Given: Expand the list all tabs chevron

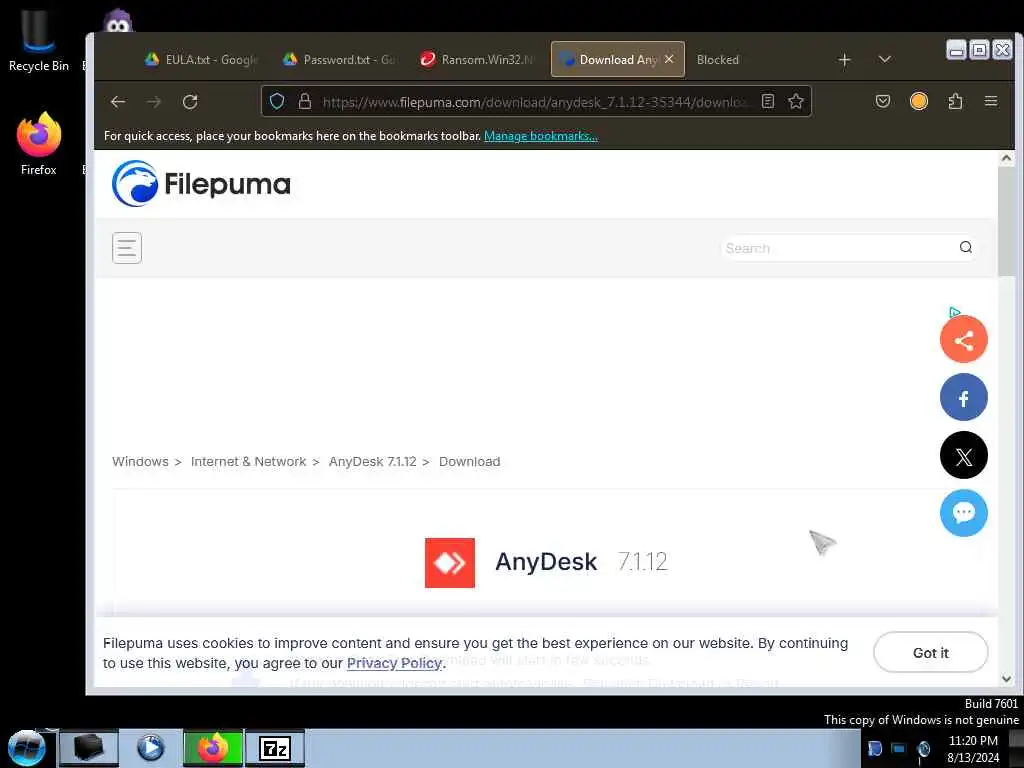Looking at the screenshot, I should (x=885, y=59).
